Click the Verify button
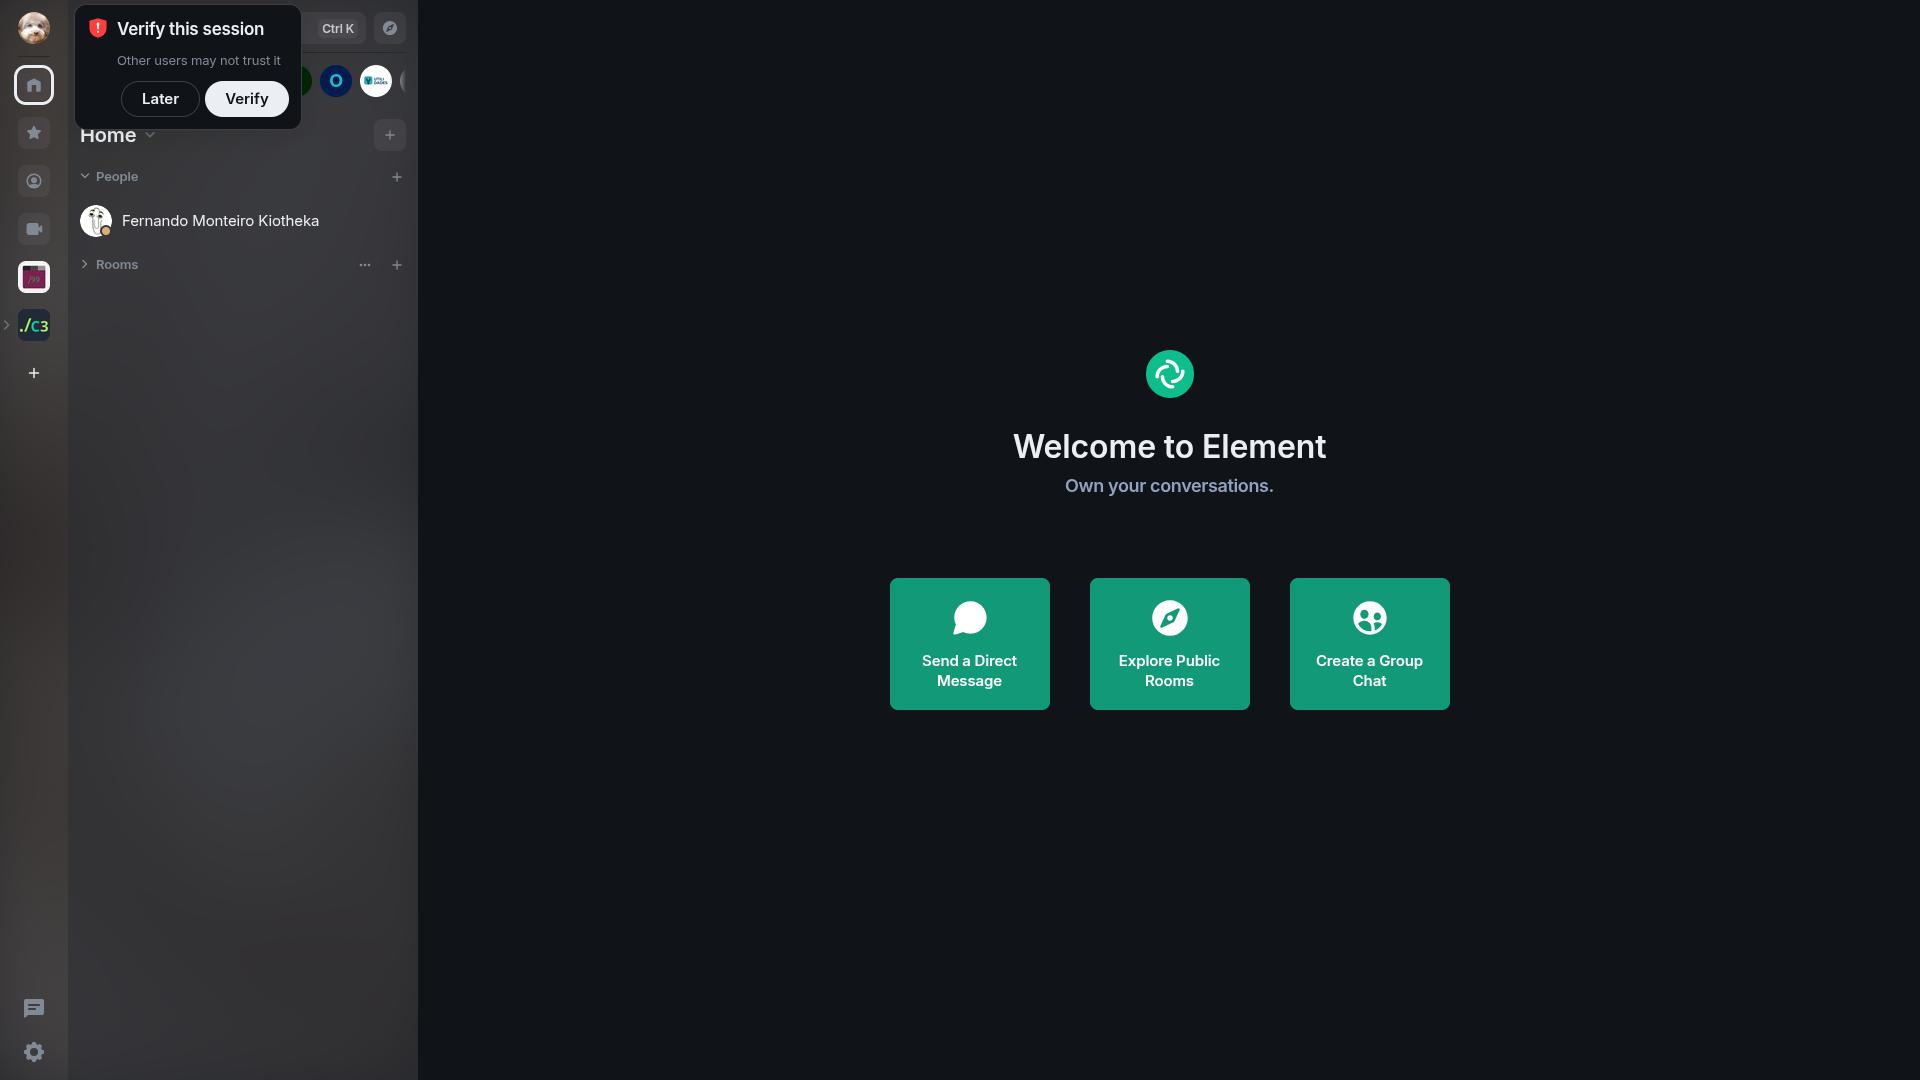Image resolution: width=1920 pixels, height=1080 pixels. (x=246, y=99)
